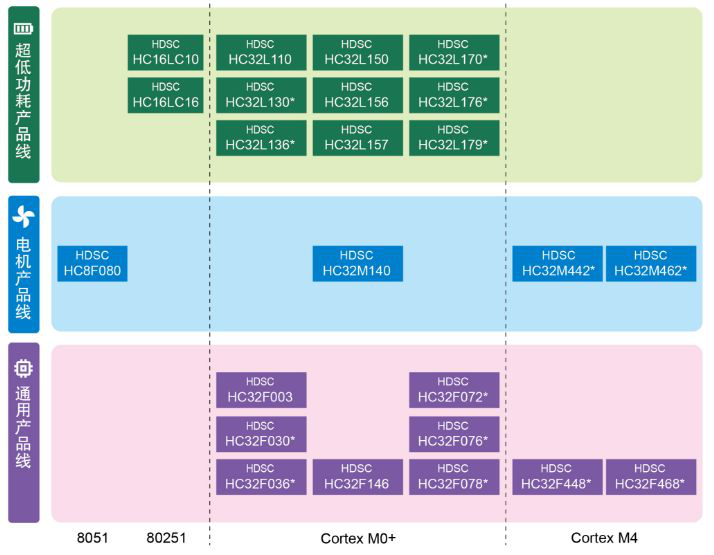Click the HC32F030* product box
This screenshot has width=714, height=555.
click(261, 434)
